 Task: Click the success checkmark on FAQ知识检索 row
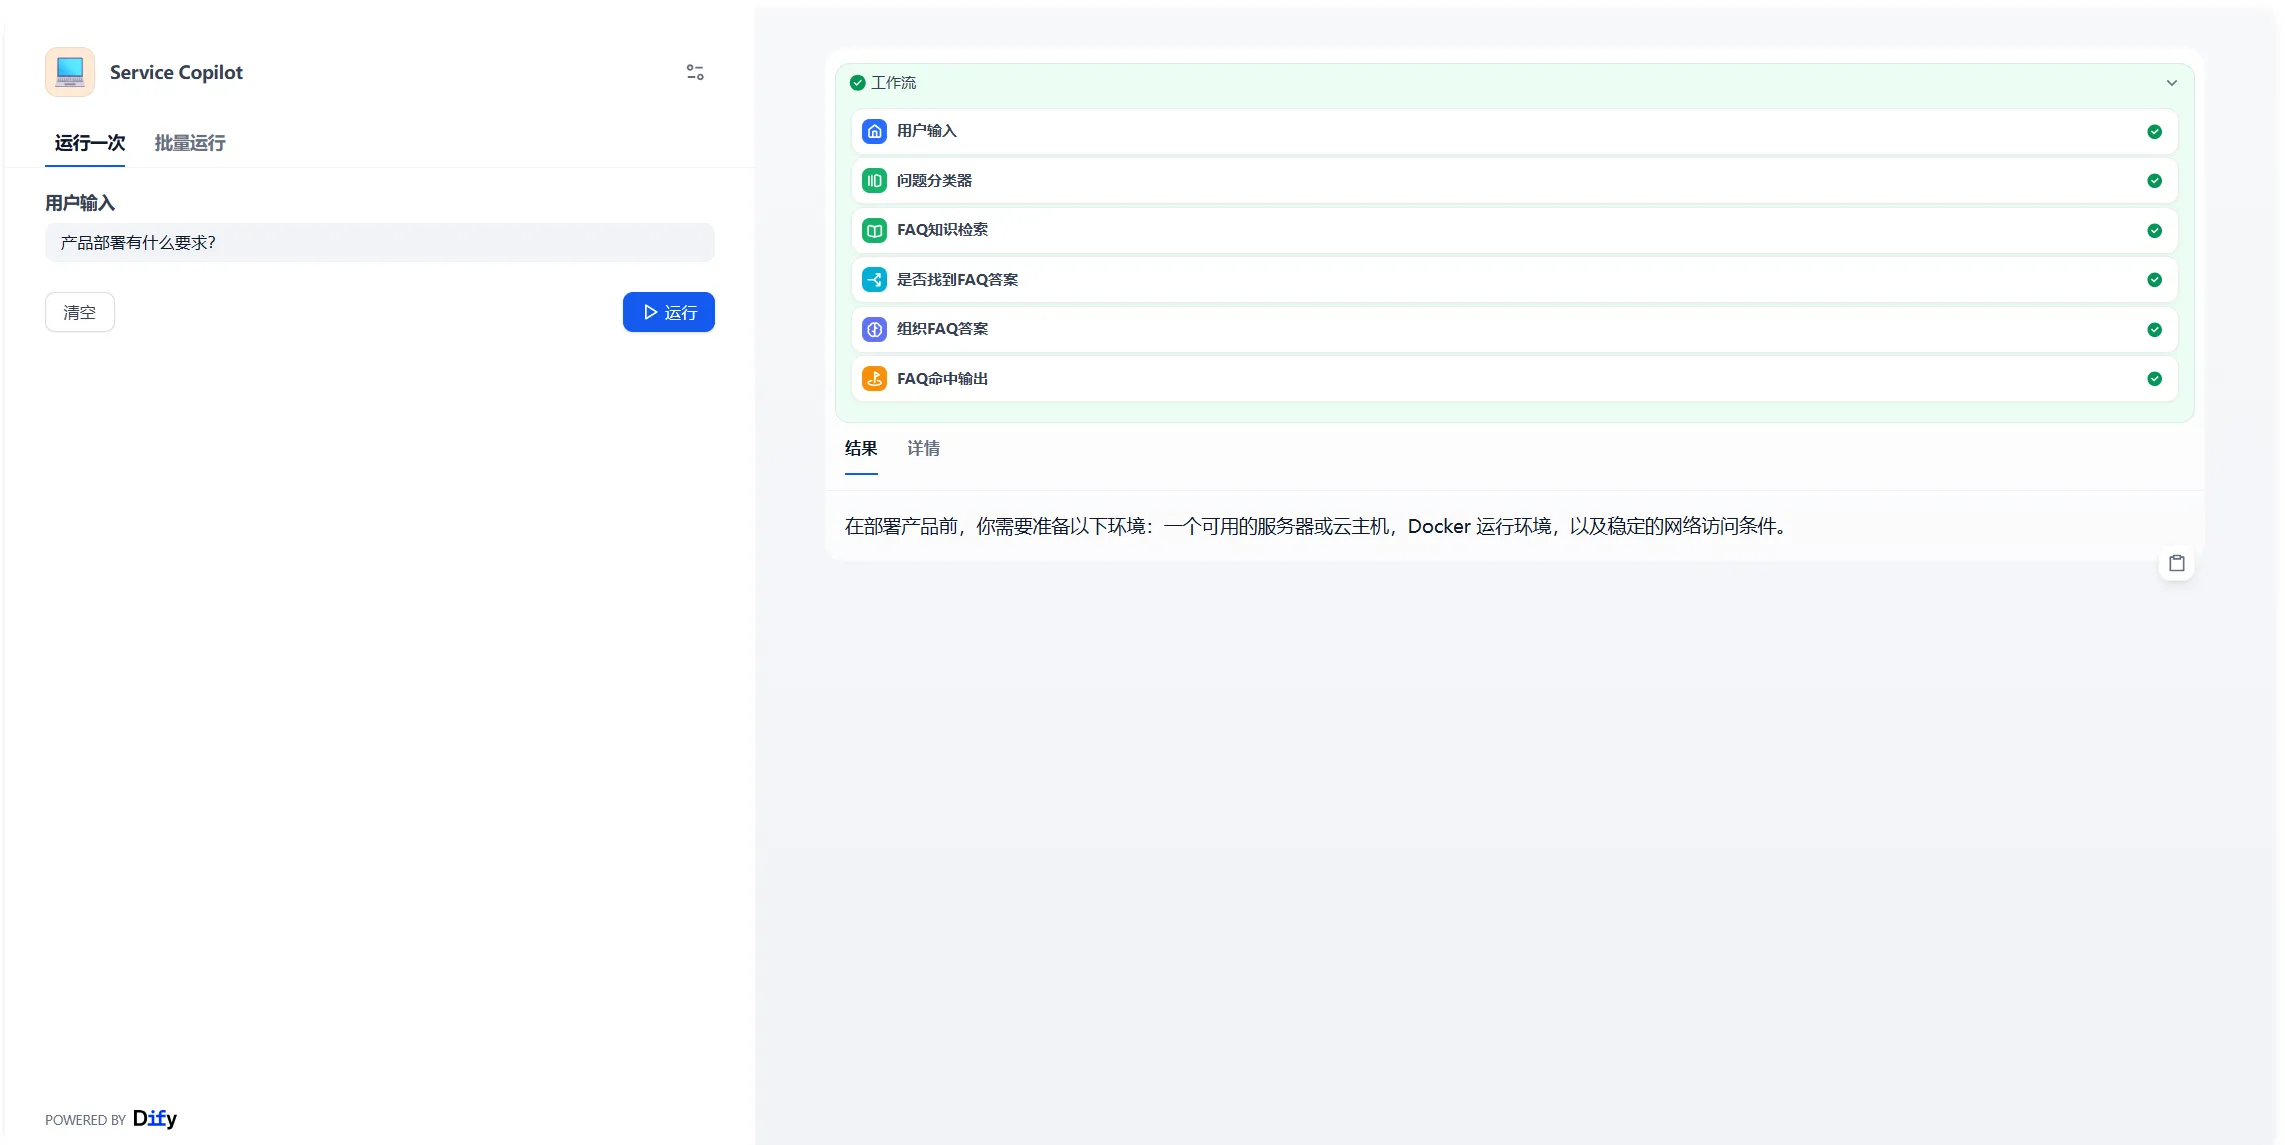(2154, 231)
